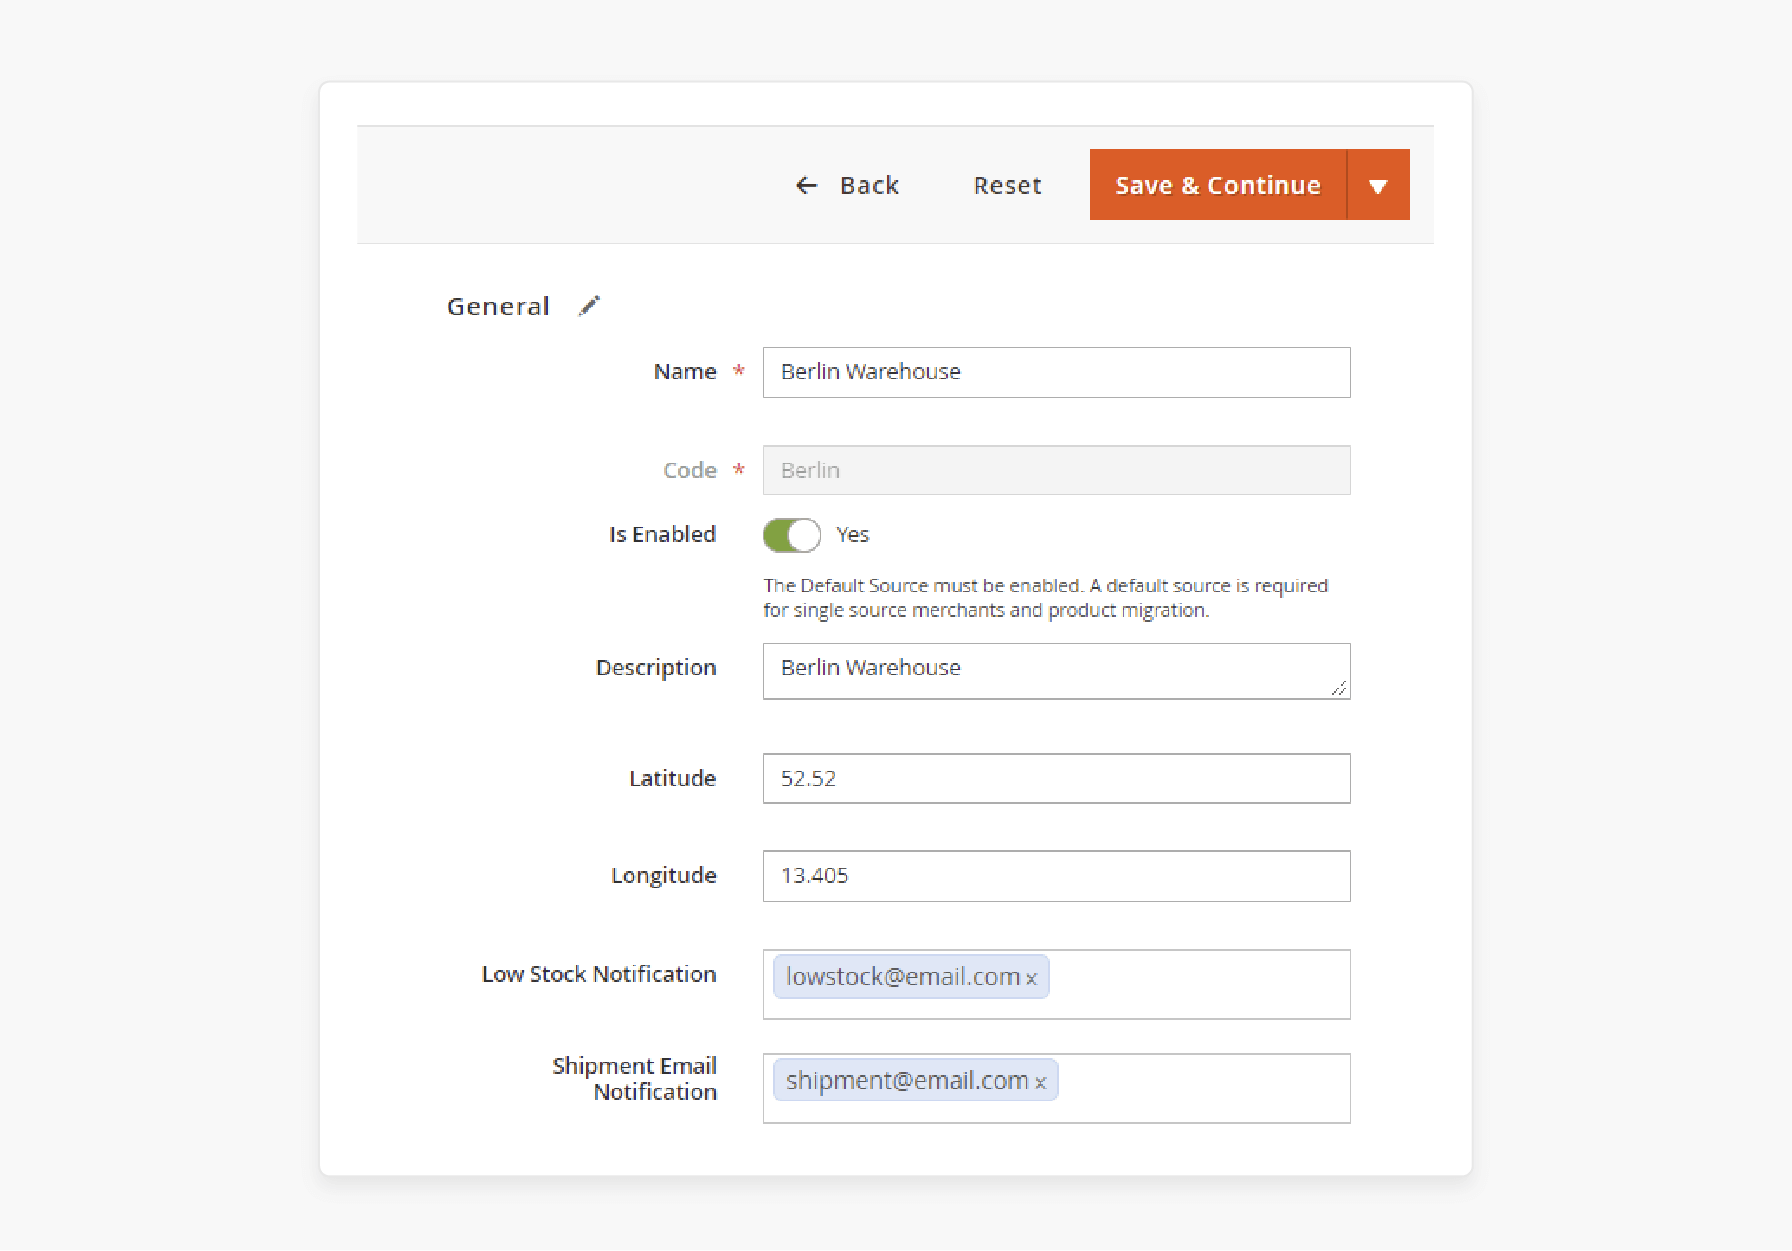Toggle the Is Enabled switch
This screenshot has width=1792, height=1251.
click(x=792, y=535)
